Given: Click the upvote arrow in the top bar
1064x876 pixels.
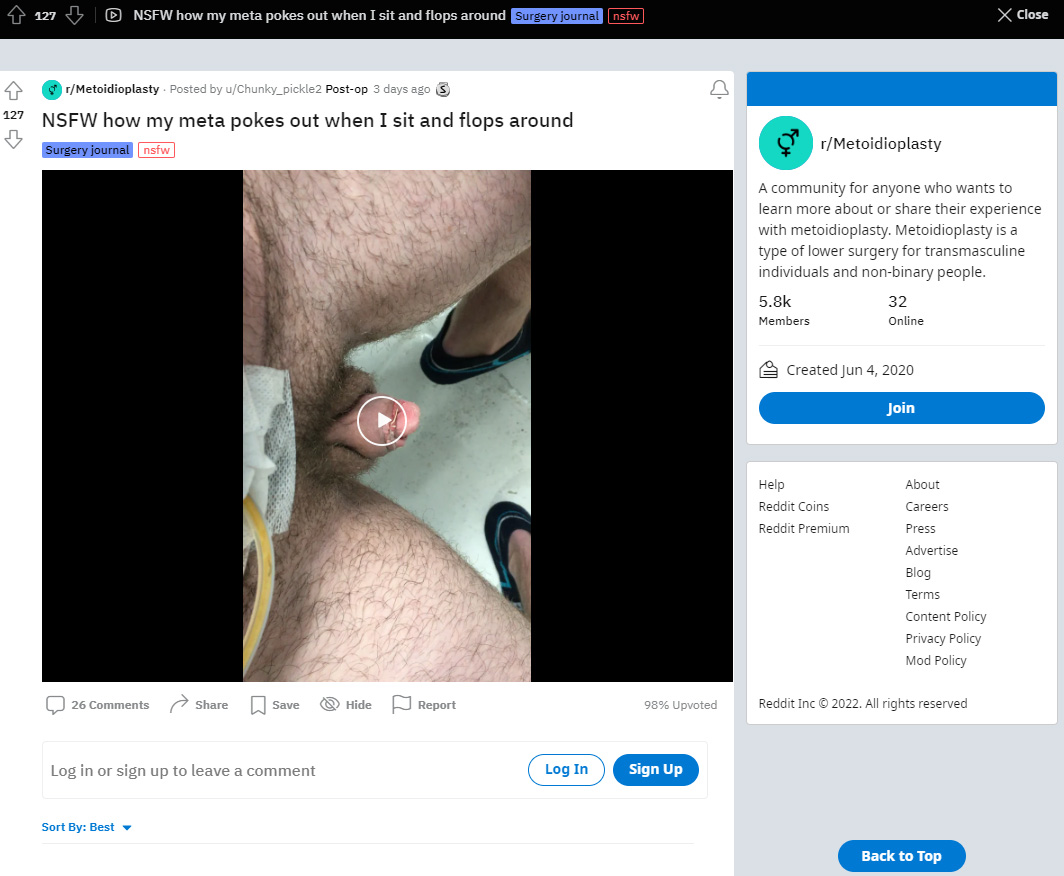Looking at the screenshot, I should 16,15.
